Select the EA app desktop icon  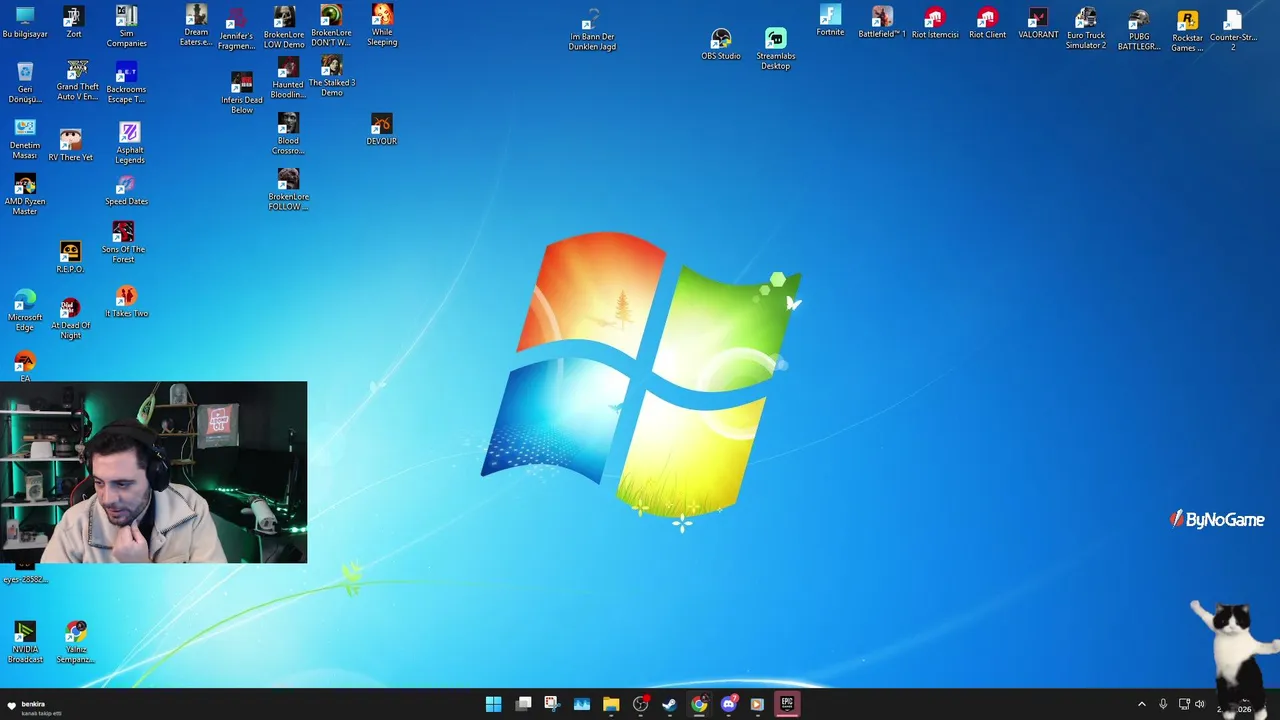pyautogui.click(x=25, y=366)
